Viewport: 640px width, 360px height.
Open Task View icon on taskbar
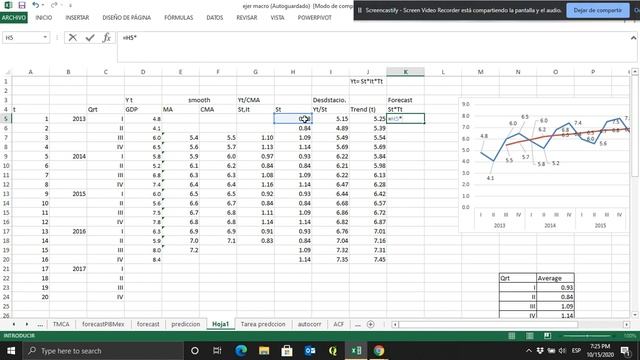(217, 351)
